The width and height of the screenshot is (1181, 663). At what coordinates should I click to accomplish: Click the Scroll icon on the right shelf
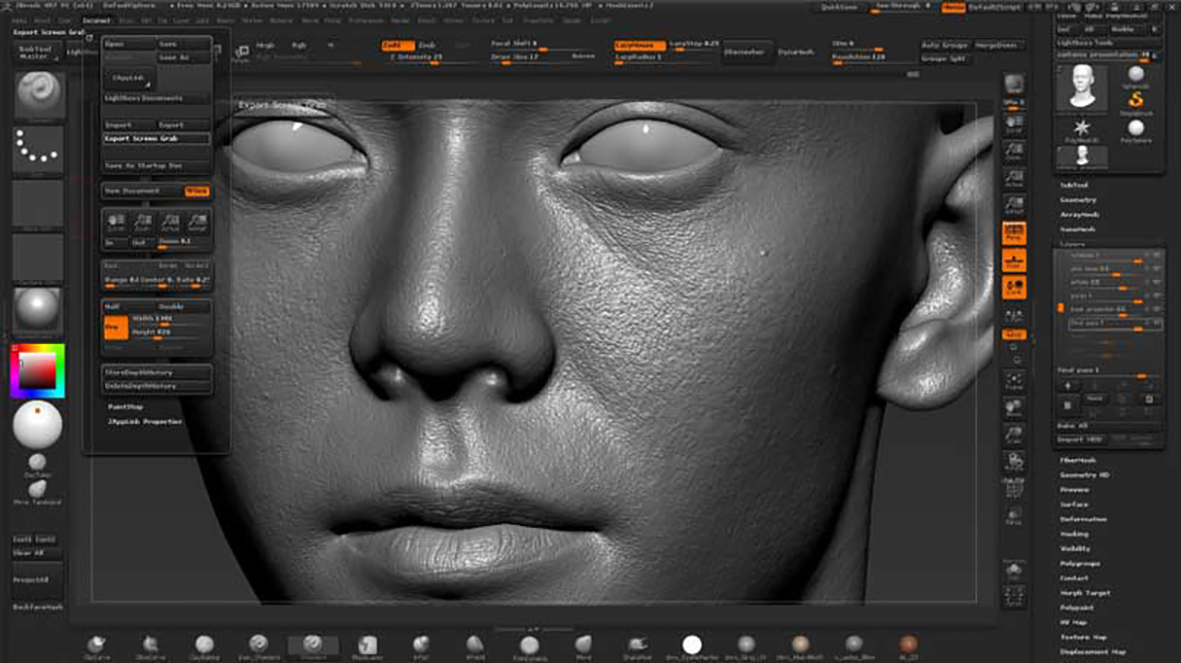pos(1014,124)
